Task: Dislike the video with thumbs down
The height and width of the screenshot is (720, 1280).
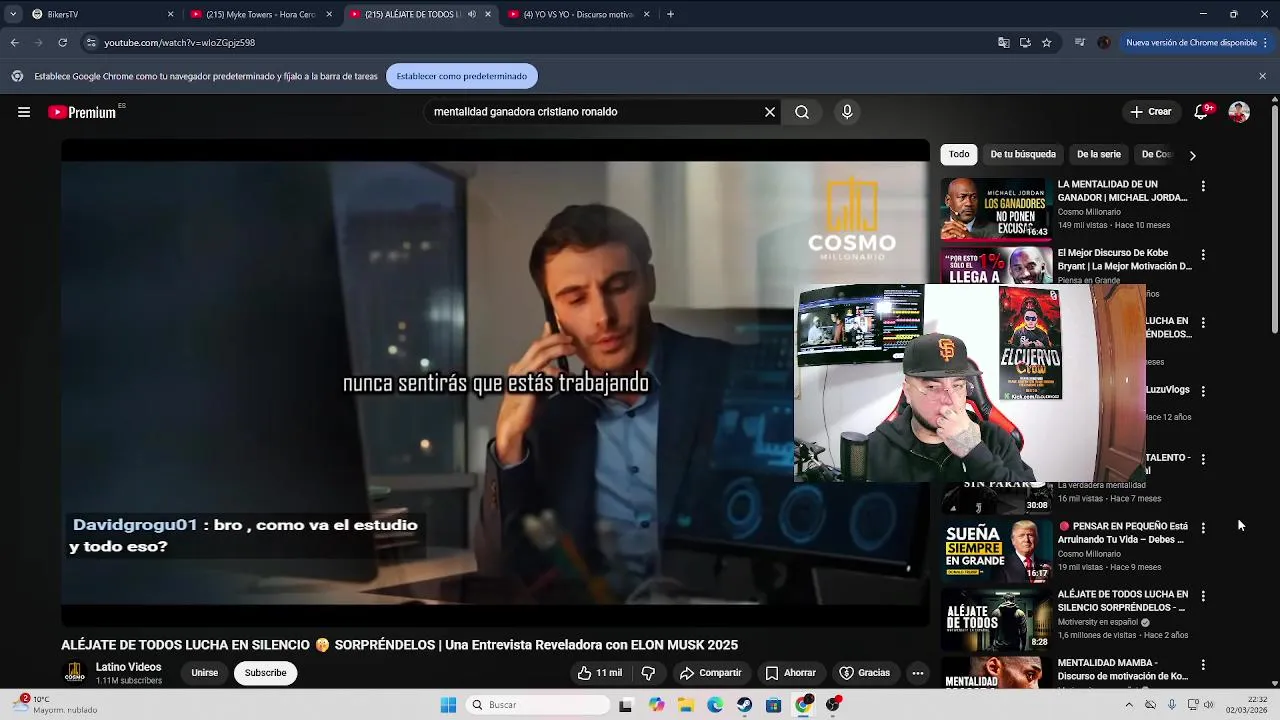Action: pyautogui.click(x=648, y=673)
